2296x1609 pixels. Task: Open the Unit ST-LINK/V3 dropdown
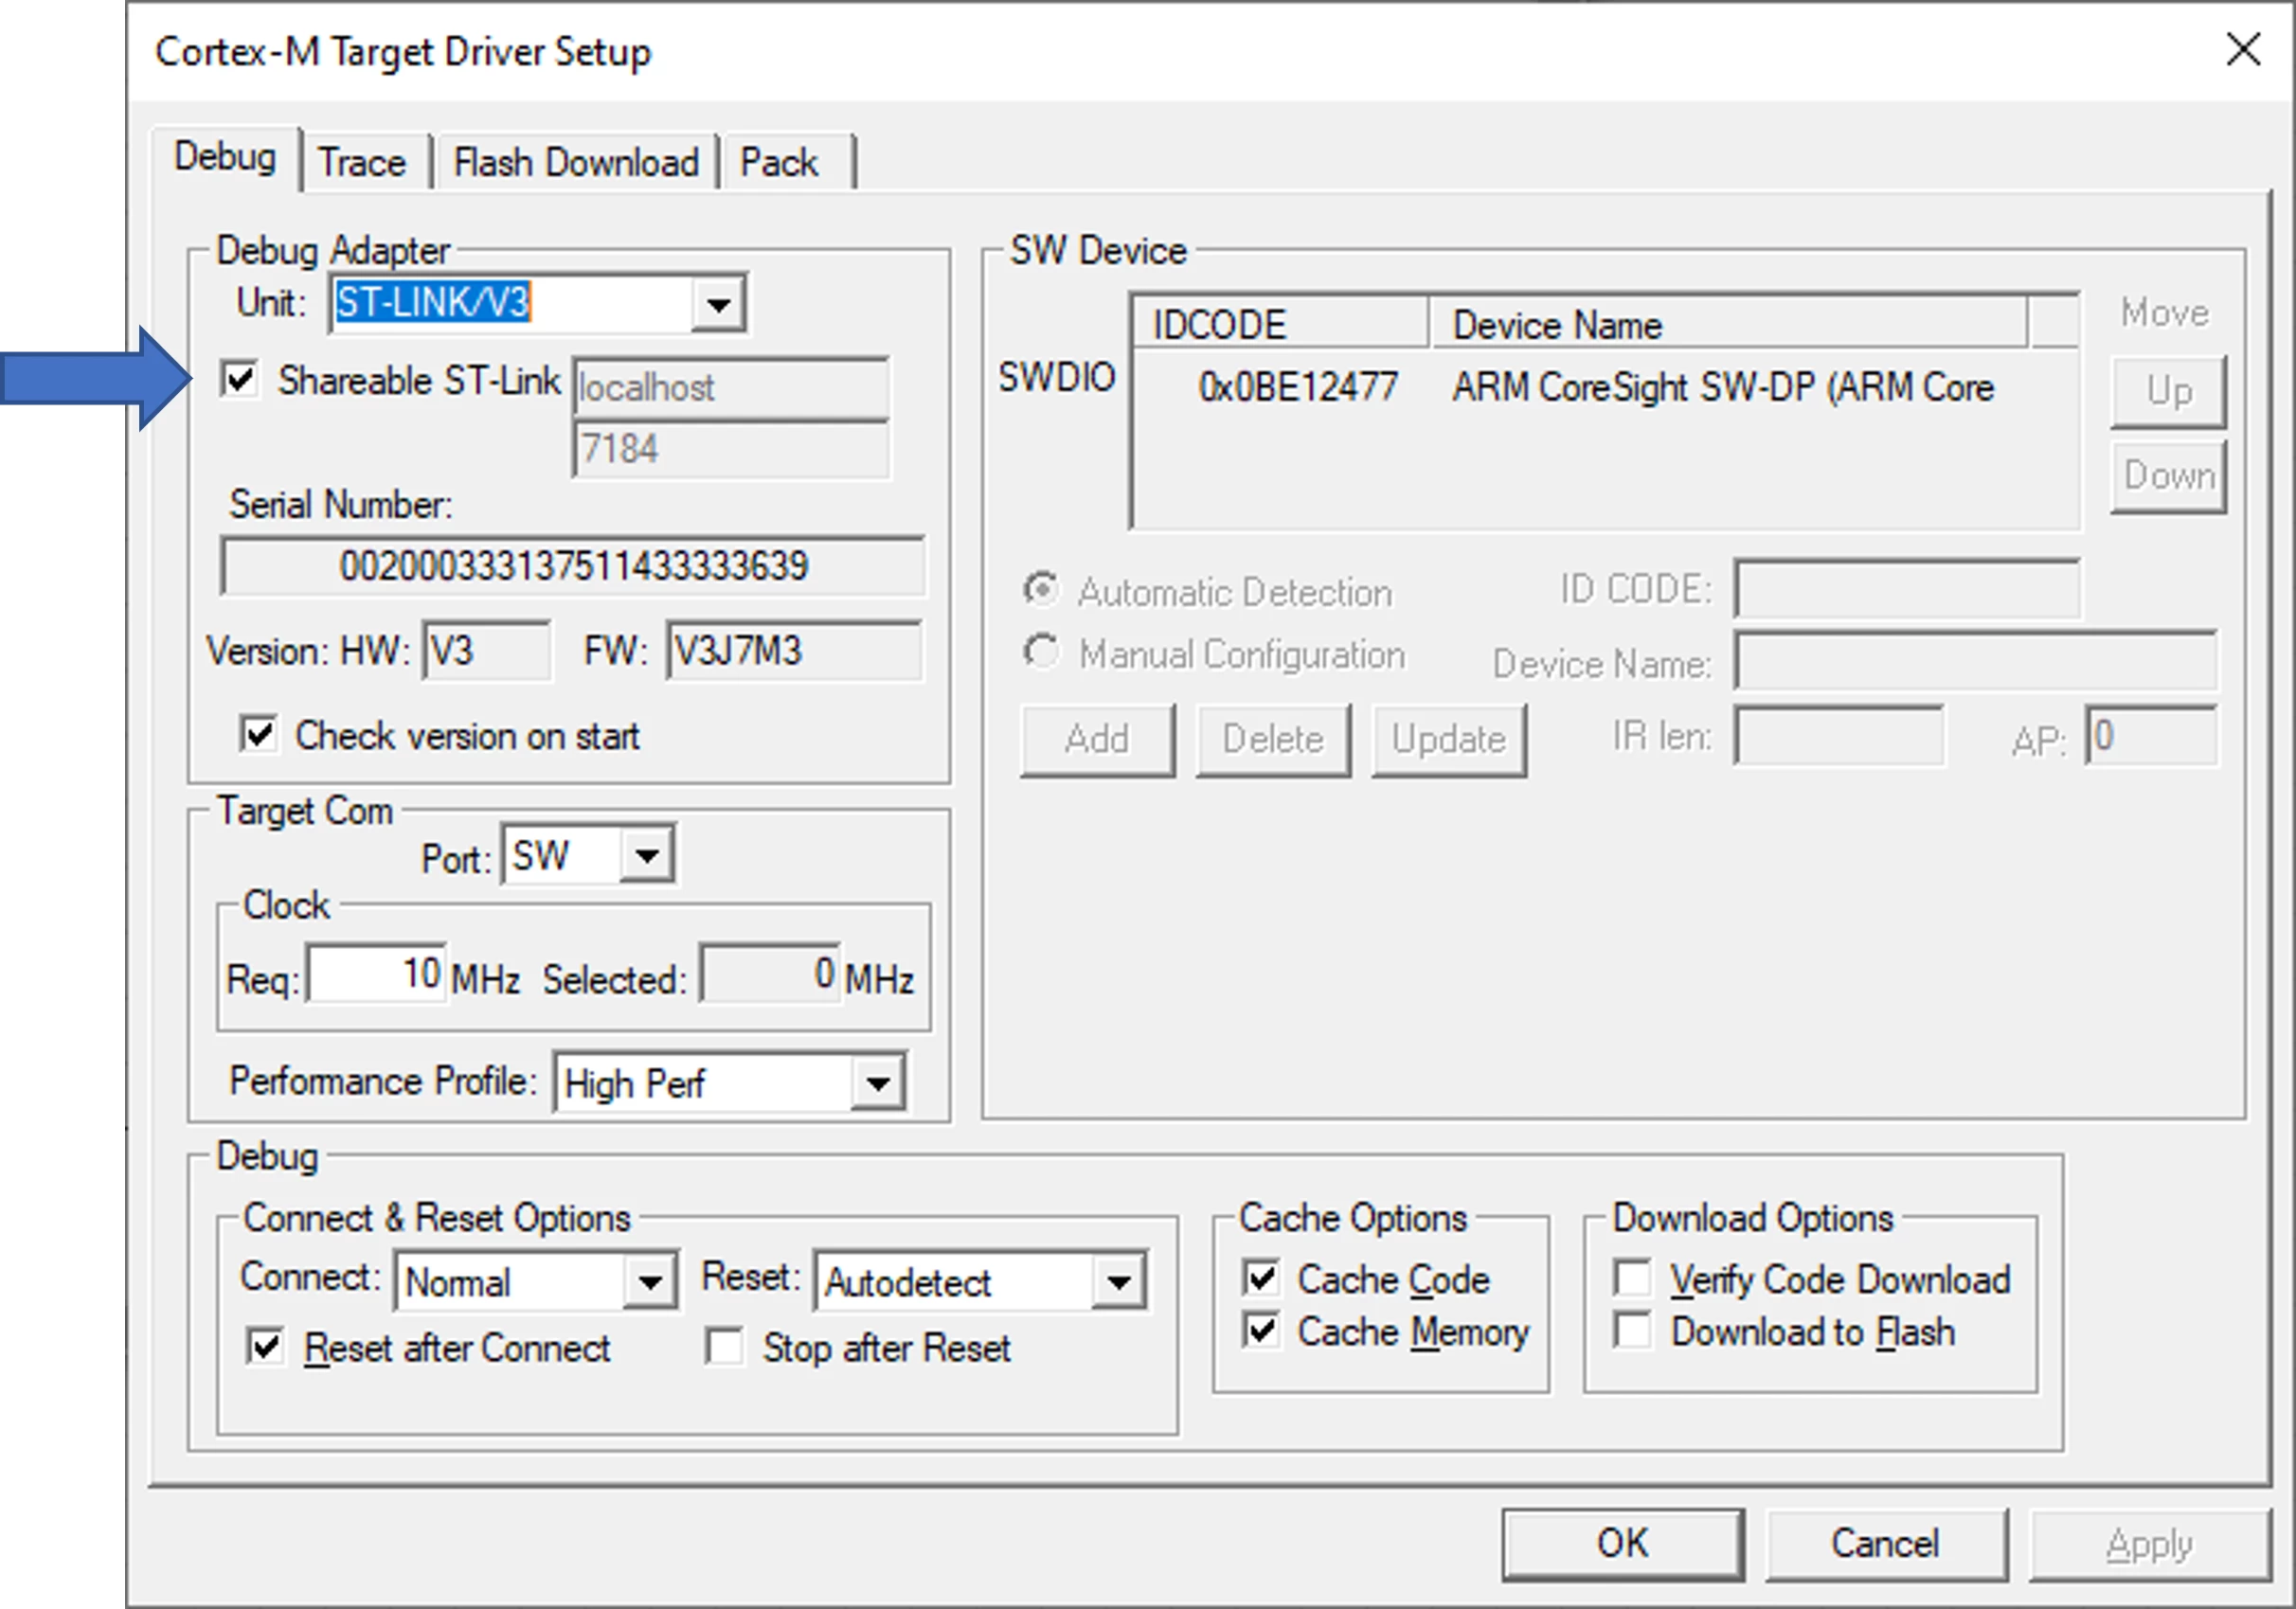tap(718, 303)
